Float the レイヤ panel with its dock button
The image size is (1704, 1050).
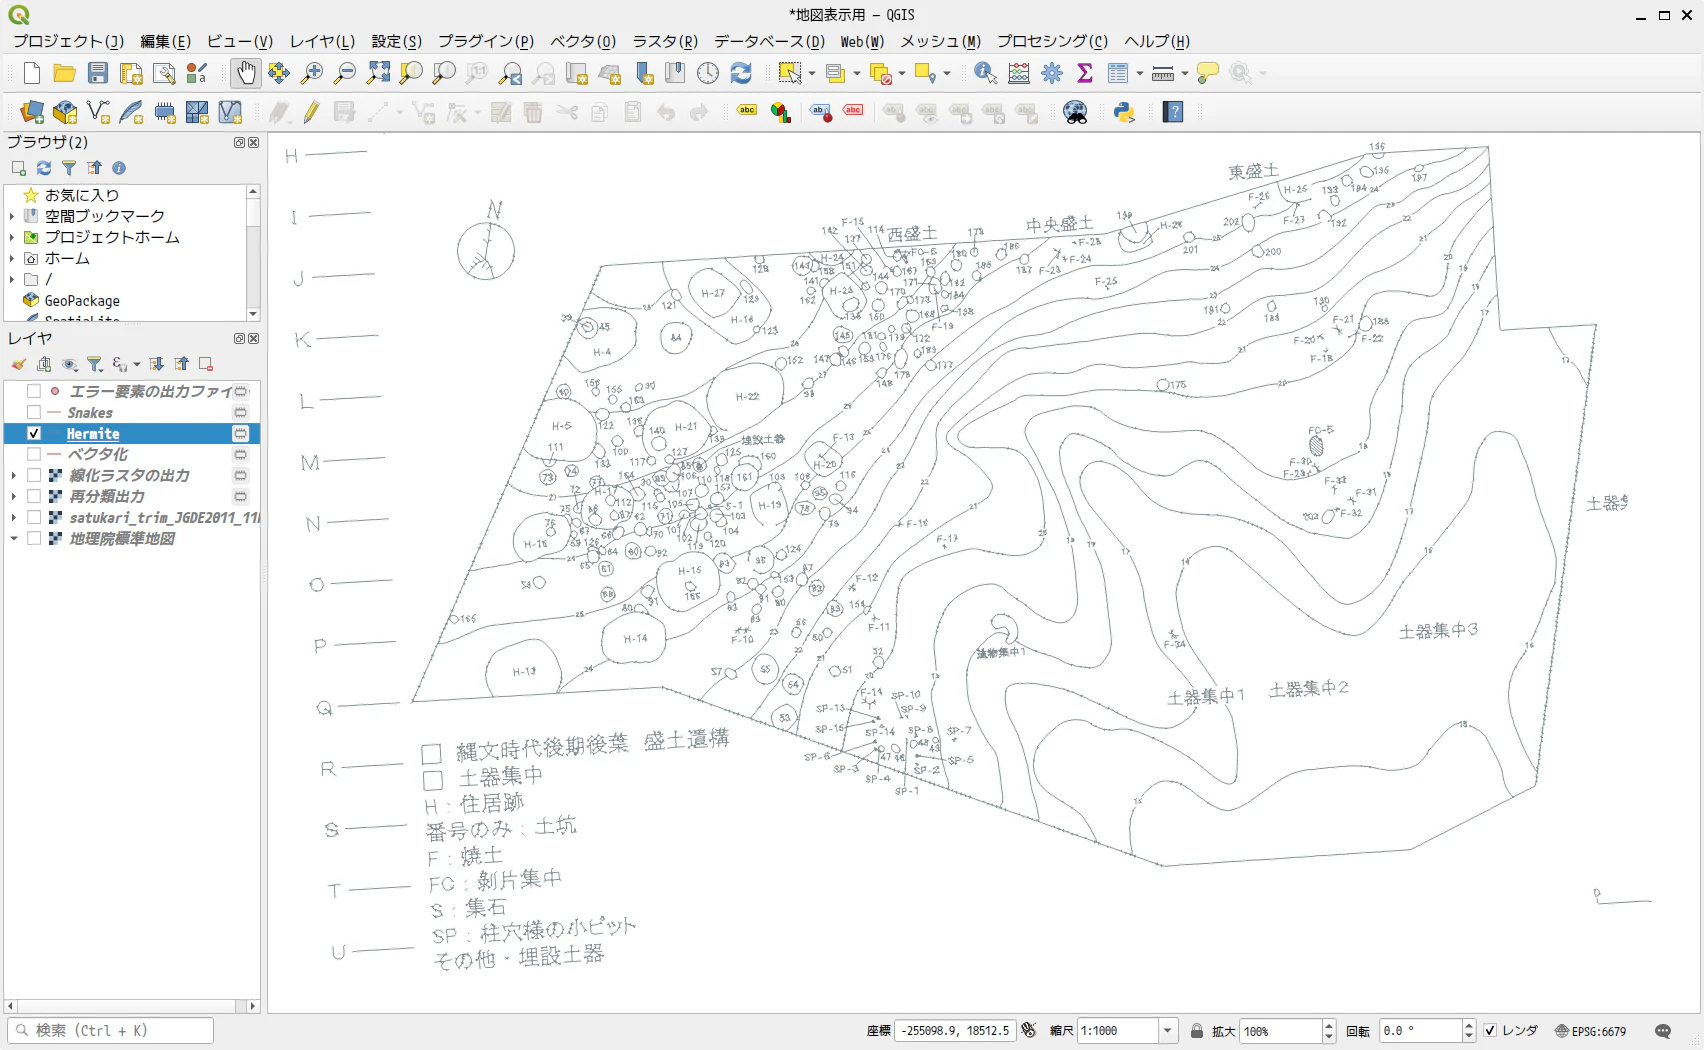pos(240,339)
